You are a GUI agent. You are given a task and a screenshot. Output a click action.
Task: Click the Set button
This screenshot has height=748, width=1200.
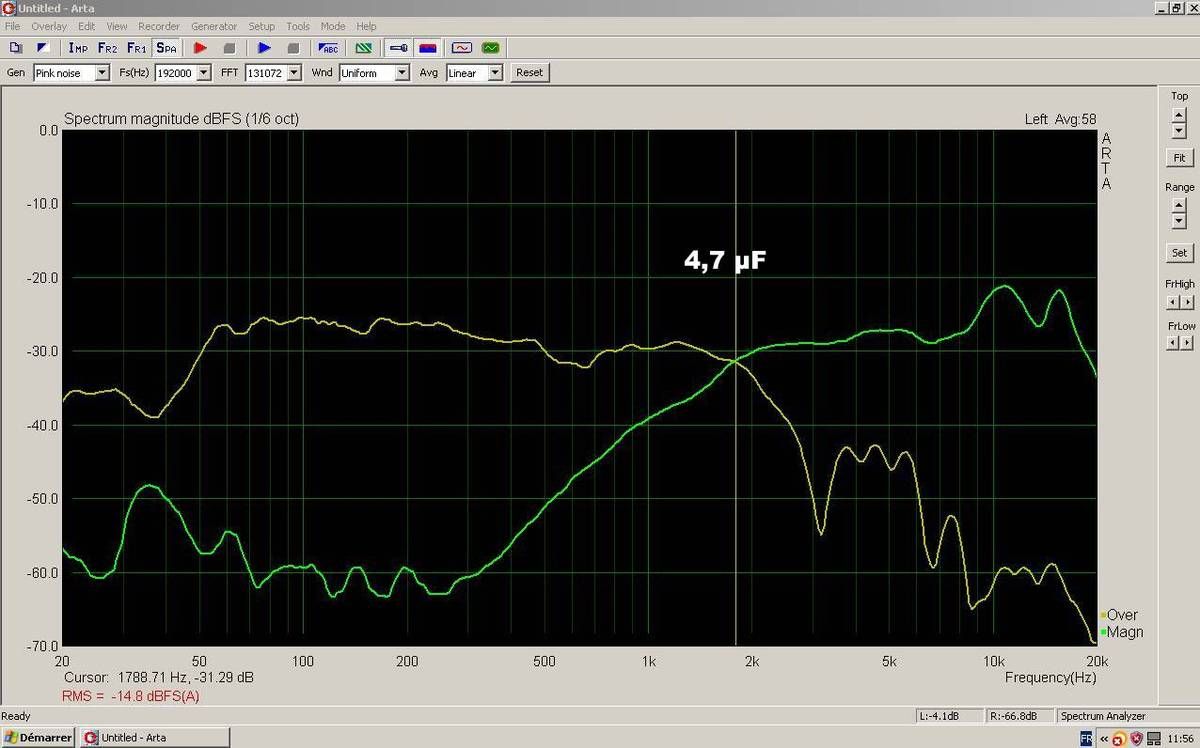(x=1179, y=253)
